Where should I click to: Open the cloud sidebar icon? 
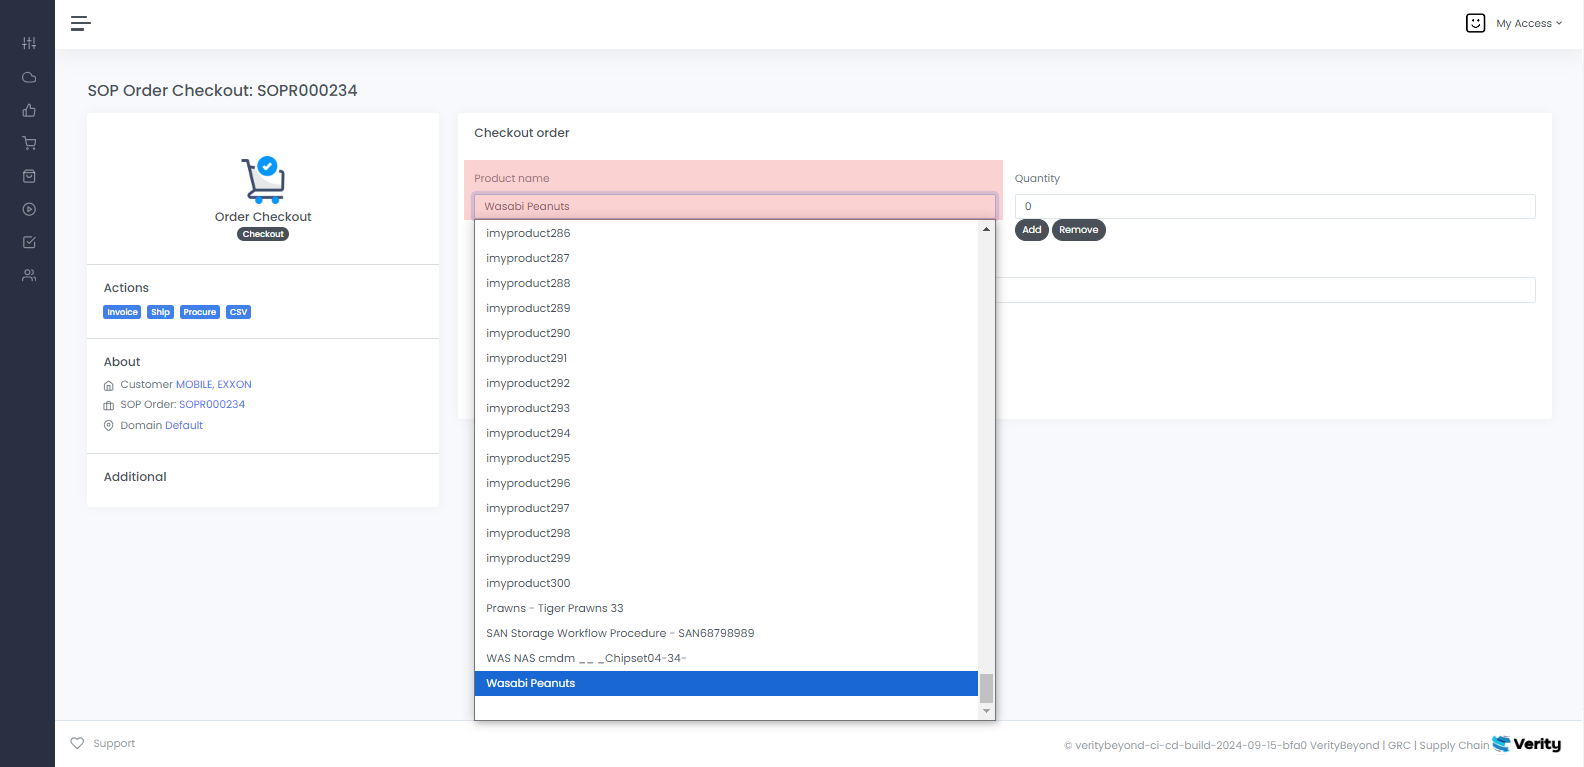coord(29,77)
